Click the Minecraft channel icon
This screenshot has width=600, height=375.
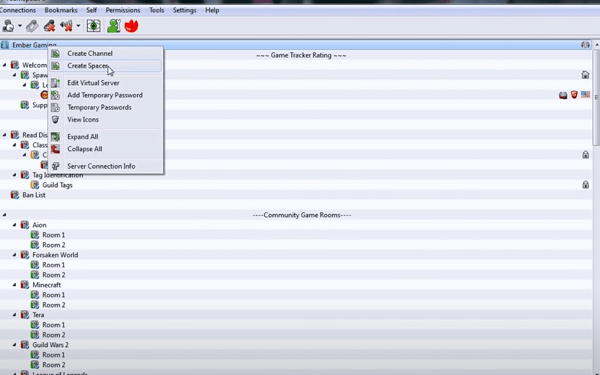(x=25, y=285)
